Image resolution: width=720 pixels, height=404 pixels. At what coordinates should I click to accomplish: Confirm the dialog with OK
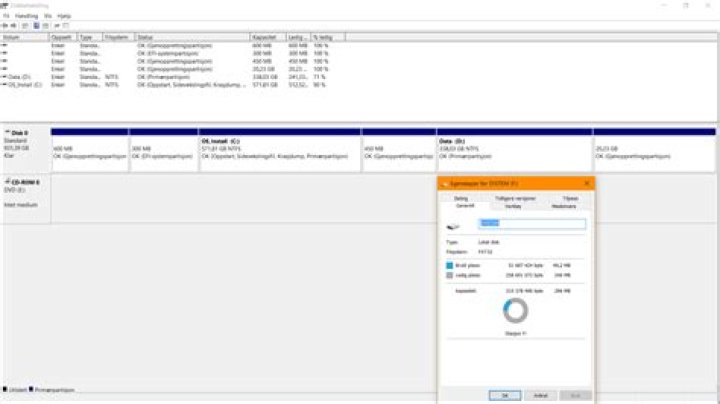(505, 395)
